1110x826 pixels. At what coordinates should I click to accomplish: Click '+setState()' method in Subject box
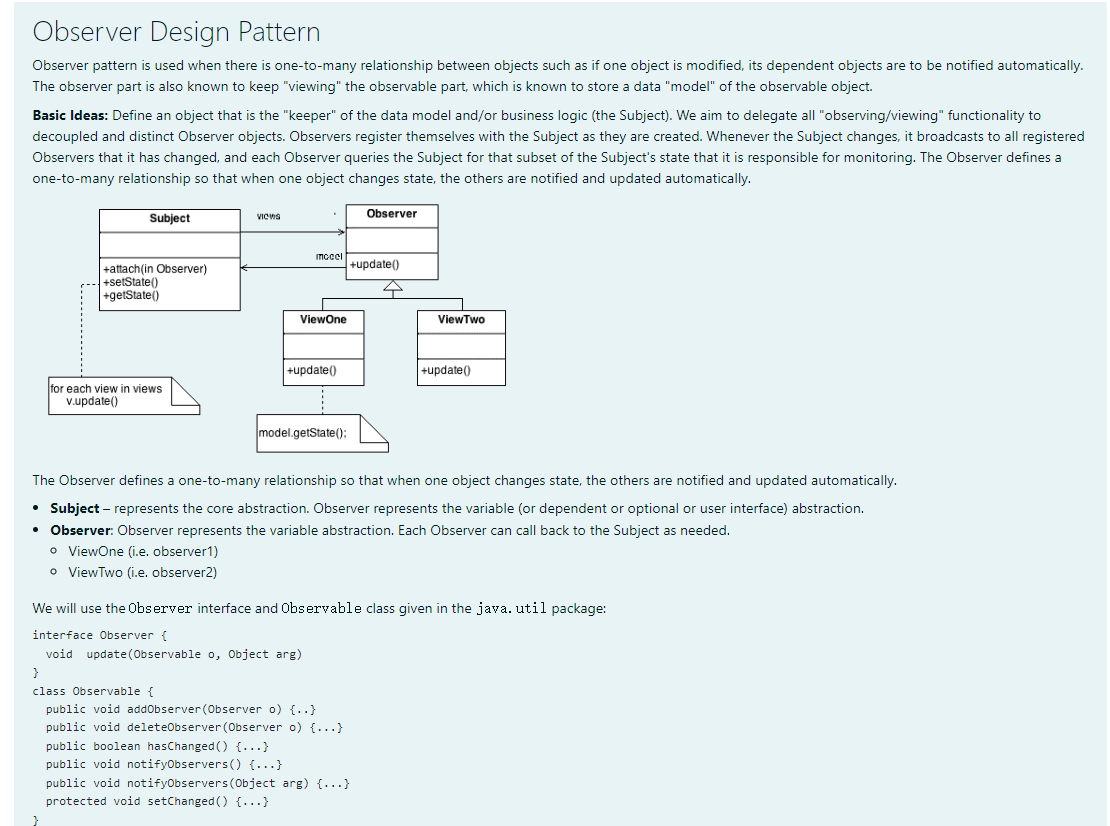pyautogui.click(x=131, y=282)
